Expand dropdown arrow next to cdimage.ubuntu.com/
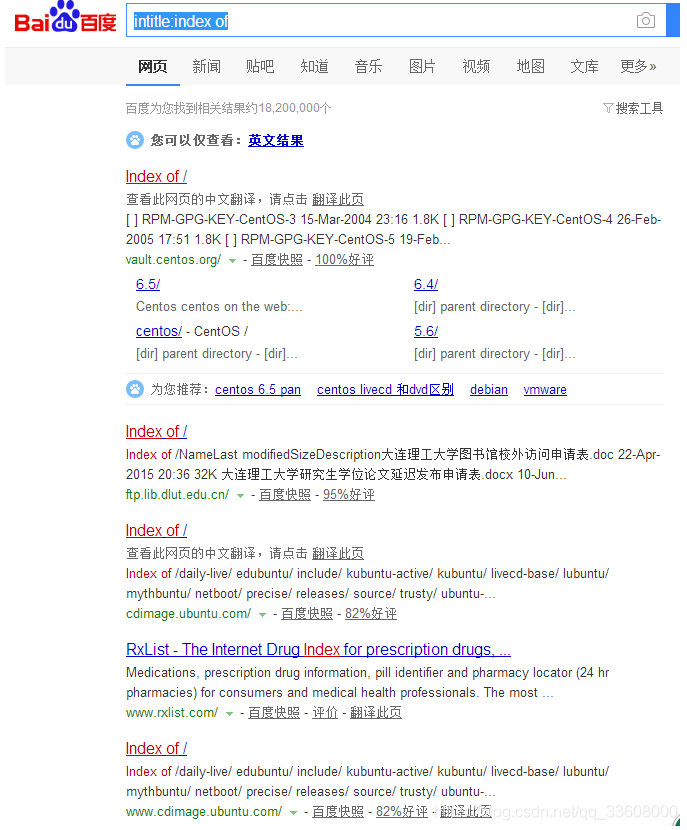Viewport: 687px width, 830px height. point(262,615)
